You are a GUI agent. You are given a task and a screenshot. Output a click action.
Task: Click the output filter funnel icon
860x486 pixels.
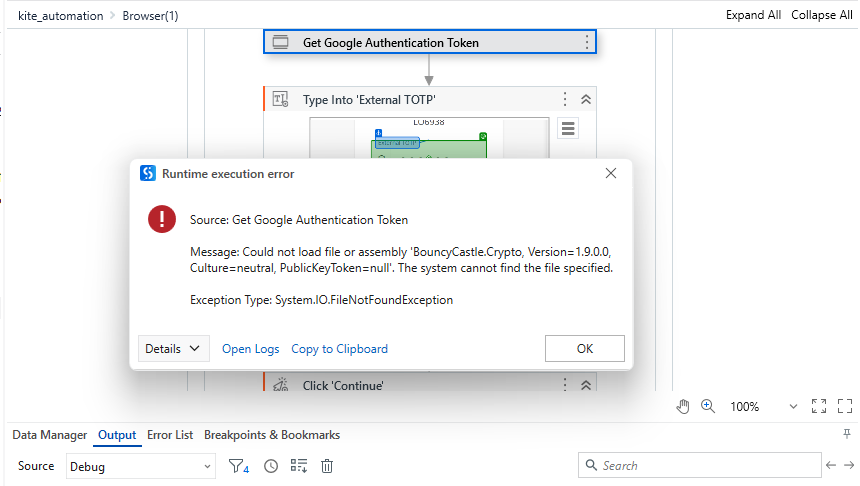239,466
